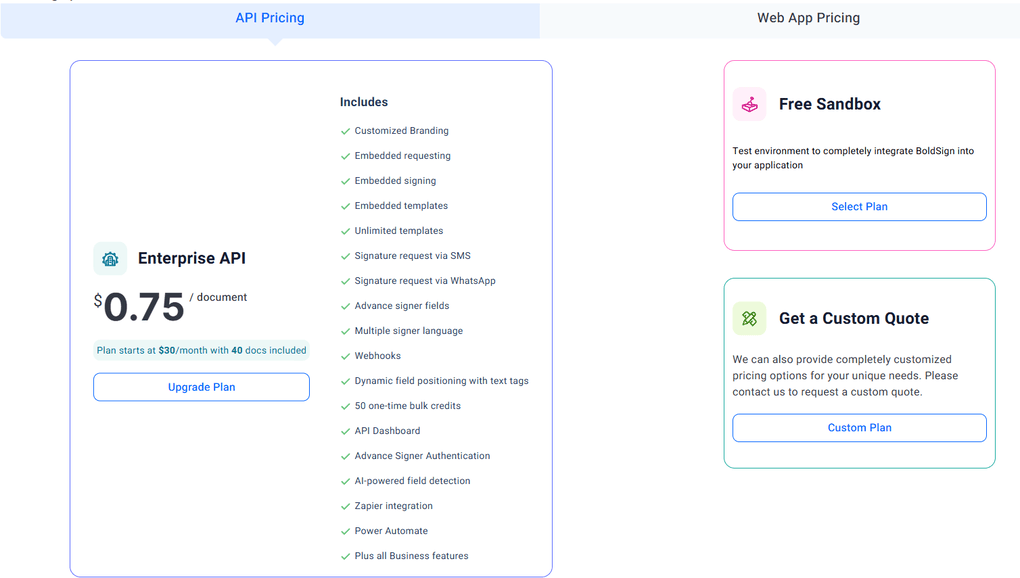Viewport: 1020px width, 578px height.
Task: Click the checkmark beside AI-powered field detection
Action: (x=345, y=480)
